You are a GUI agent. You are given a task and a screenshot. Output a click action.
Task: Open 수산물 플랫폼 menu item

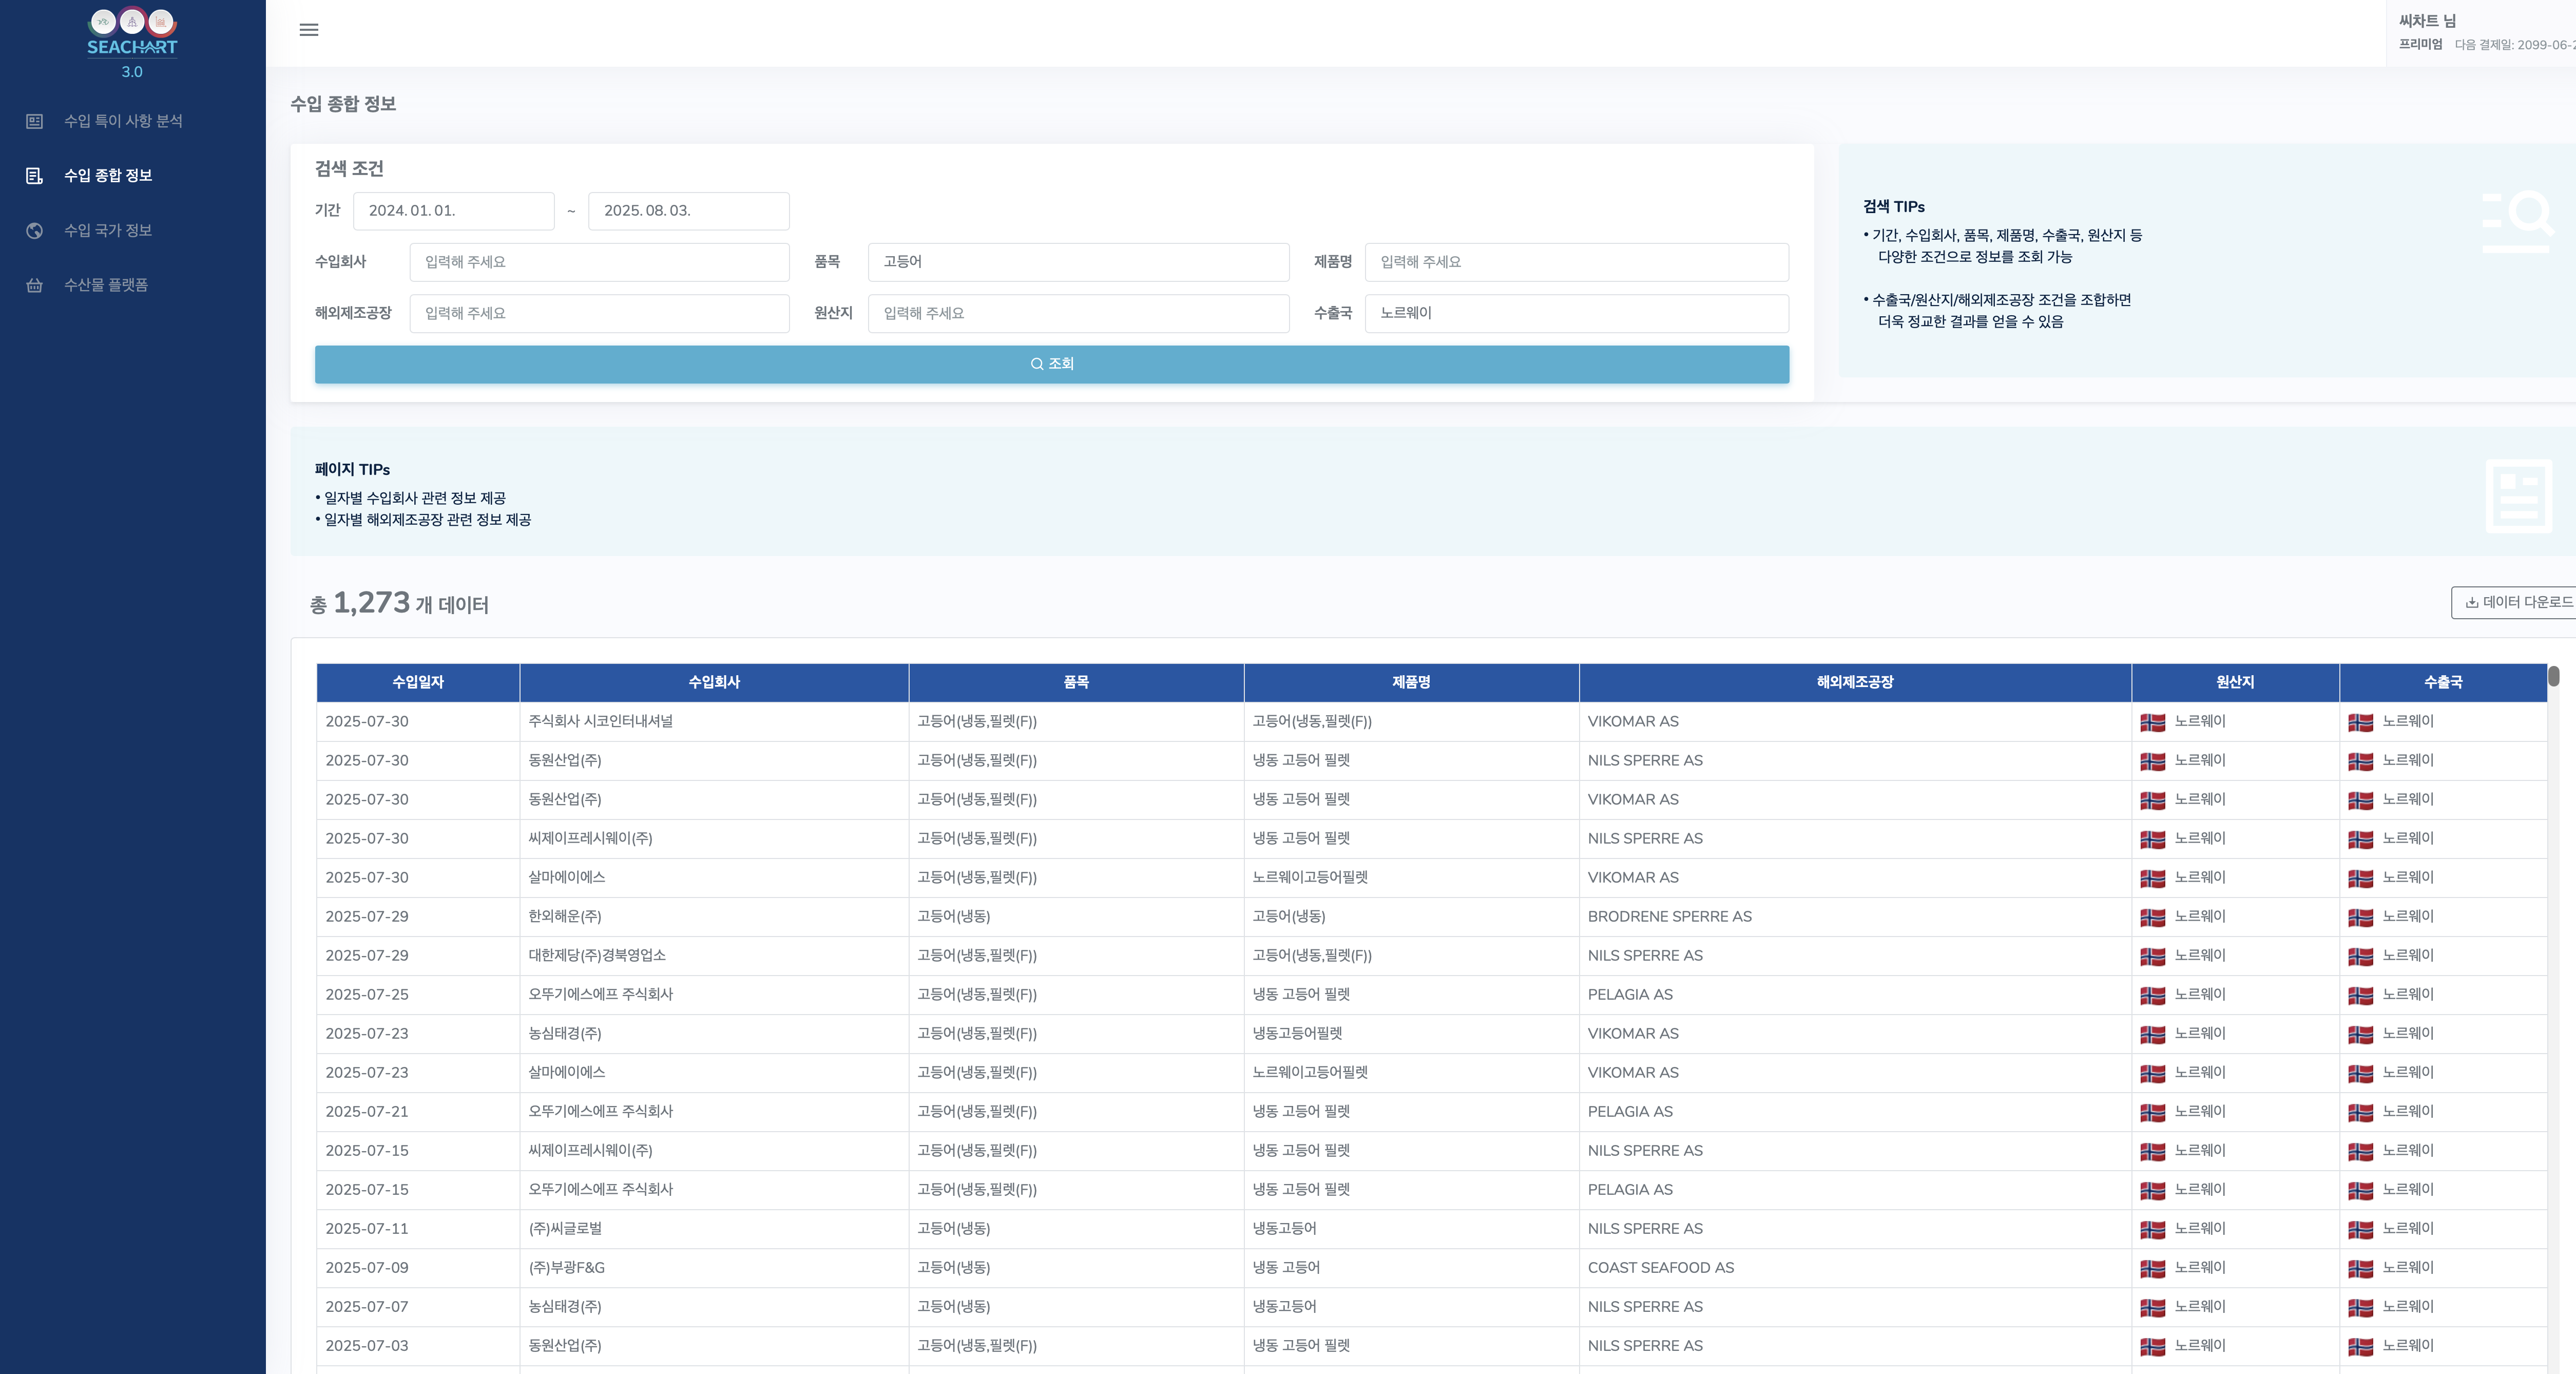click(106, 286)
